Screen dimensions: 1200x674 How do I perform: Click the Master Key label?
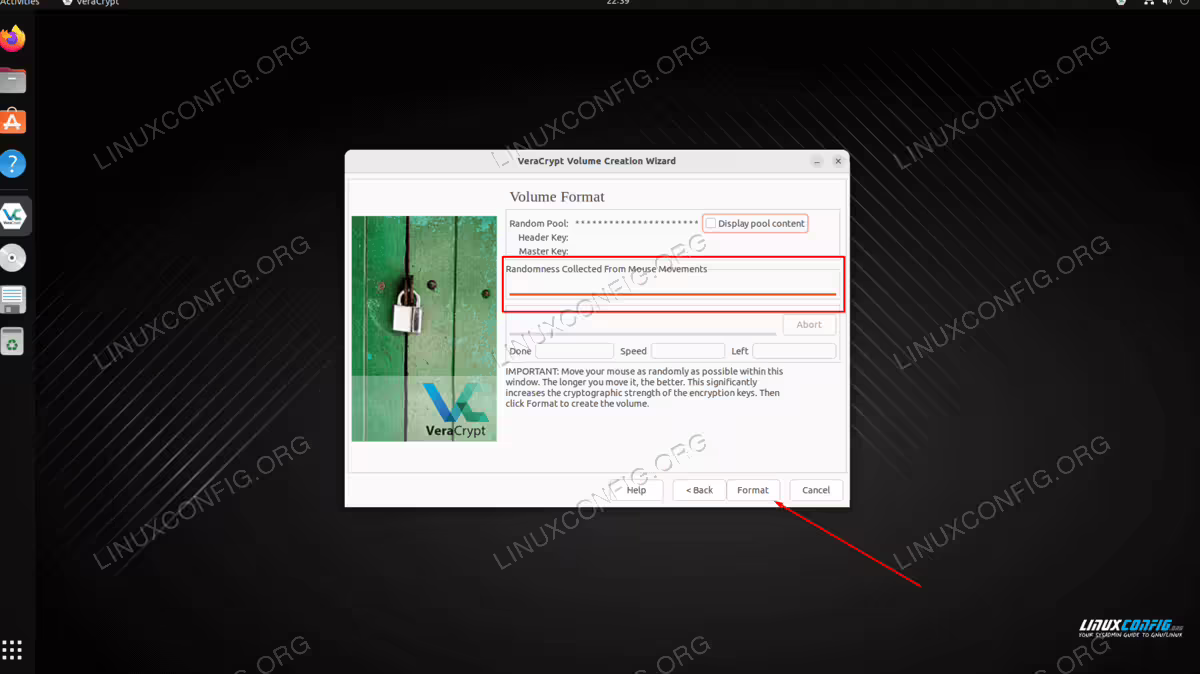pyautogui.click(x=543, y=252)
